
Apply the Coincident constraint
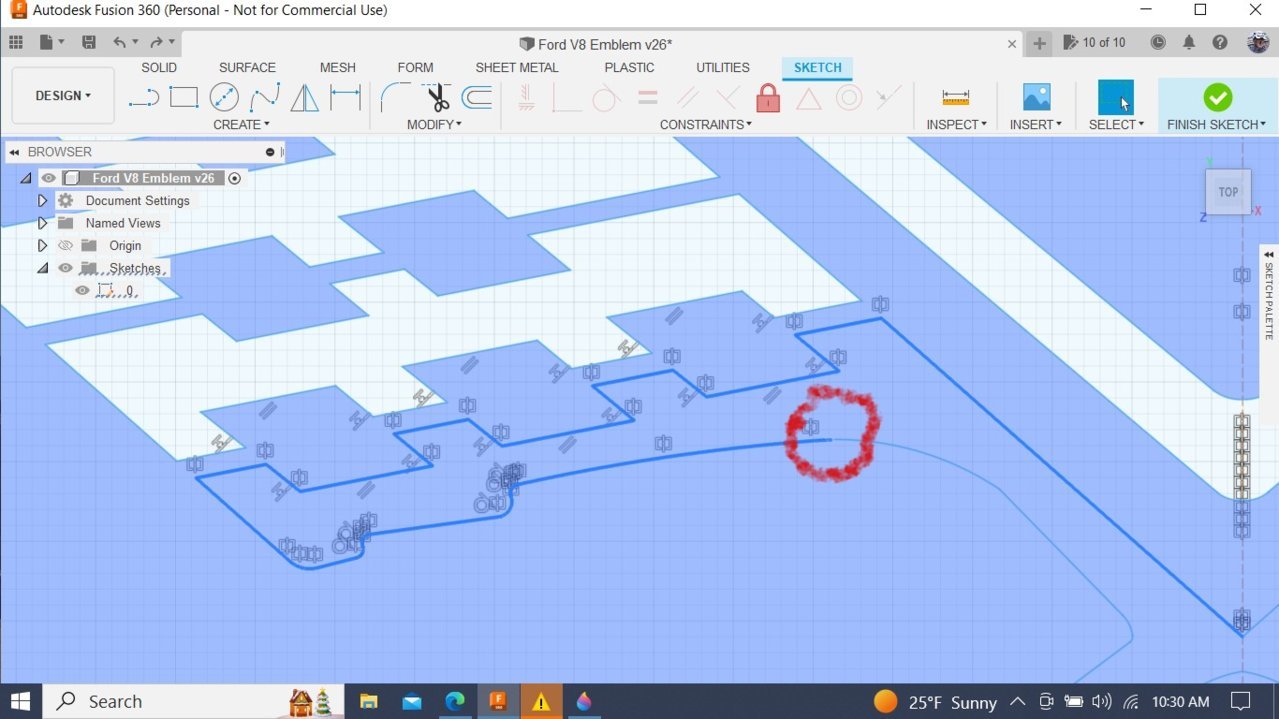click(x=565, y=98)
